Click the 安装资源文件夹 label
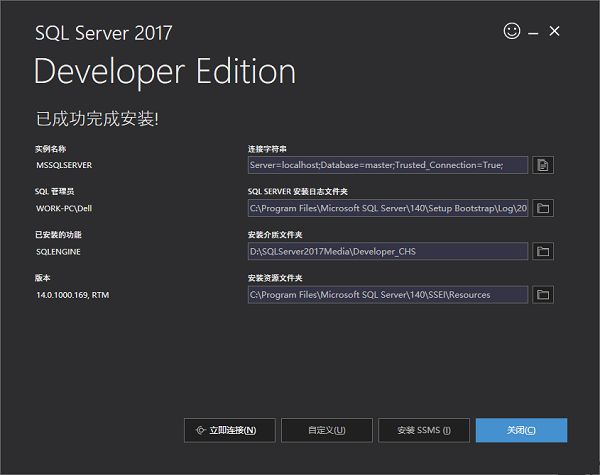 pos(275,278)
